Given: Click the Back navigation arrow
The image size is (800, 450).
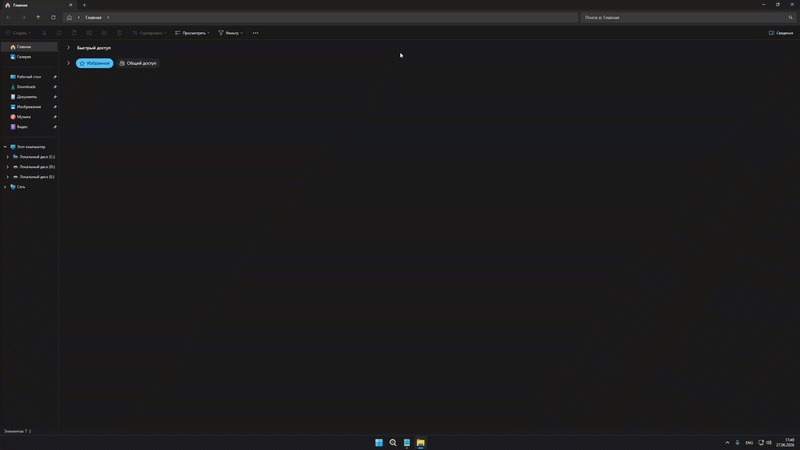Looking at the screenshot, I should pyautogui.click(x=9, y=17).
